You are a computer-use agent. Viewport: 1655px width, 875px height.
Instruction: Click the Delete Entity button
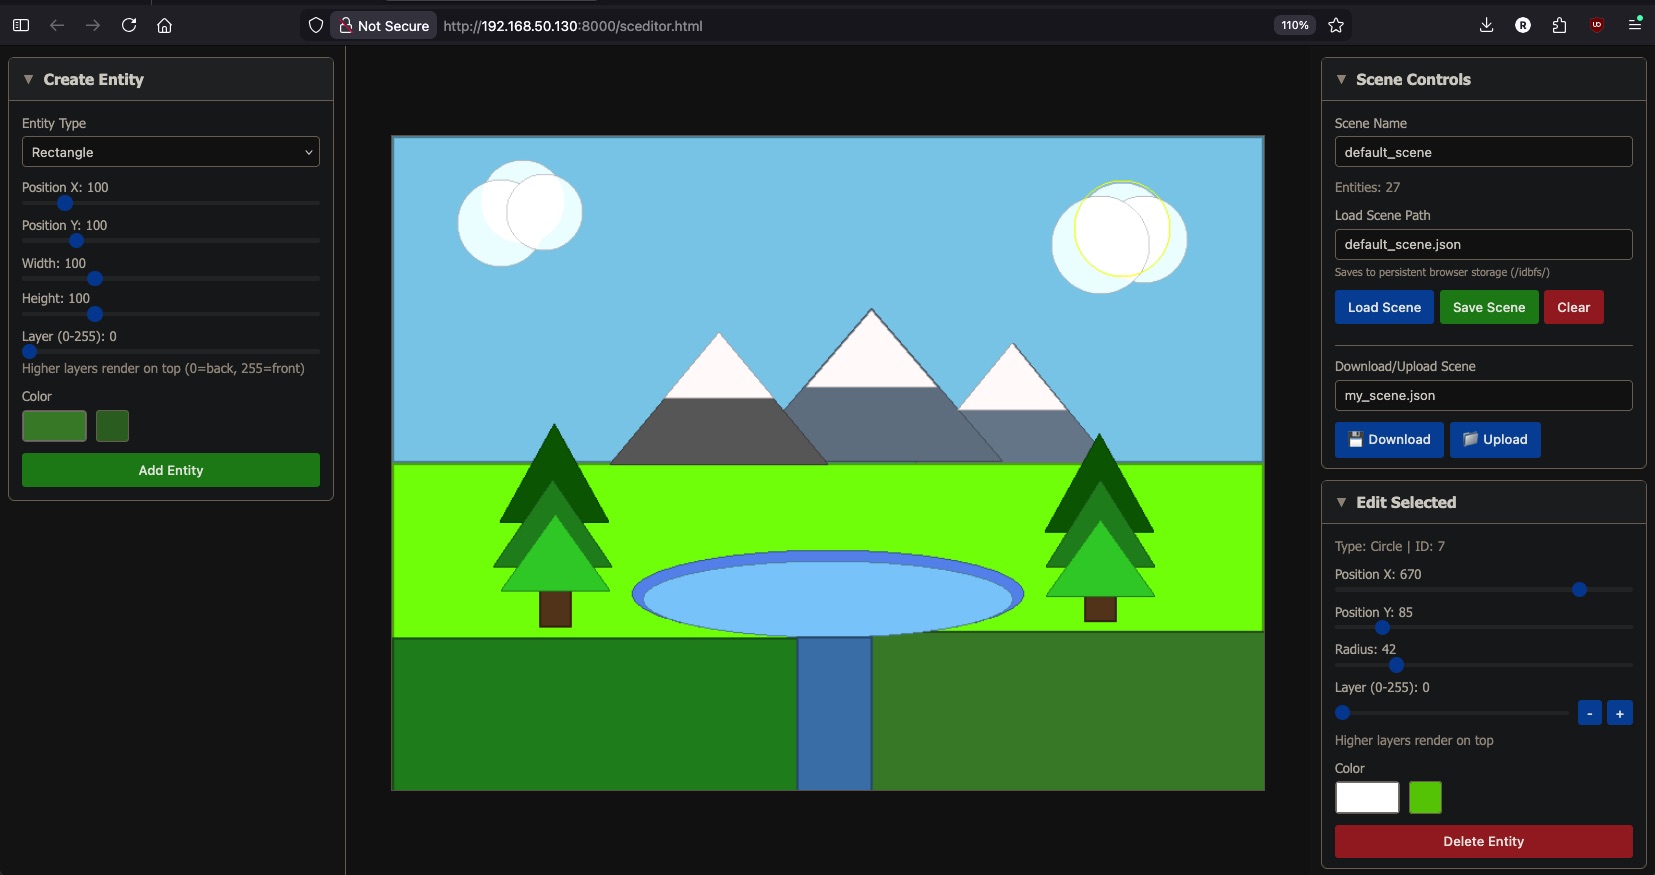(x=1483, y=841)
